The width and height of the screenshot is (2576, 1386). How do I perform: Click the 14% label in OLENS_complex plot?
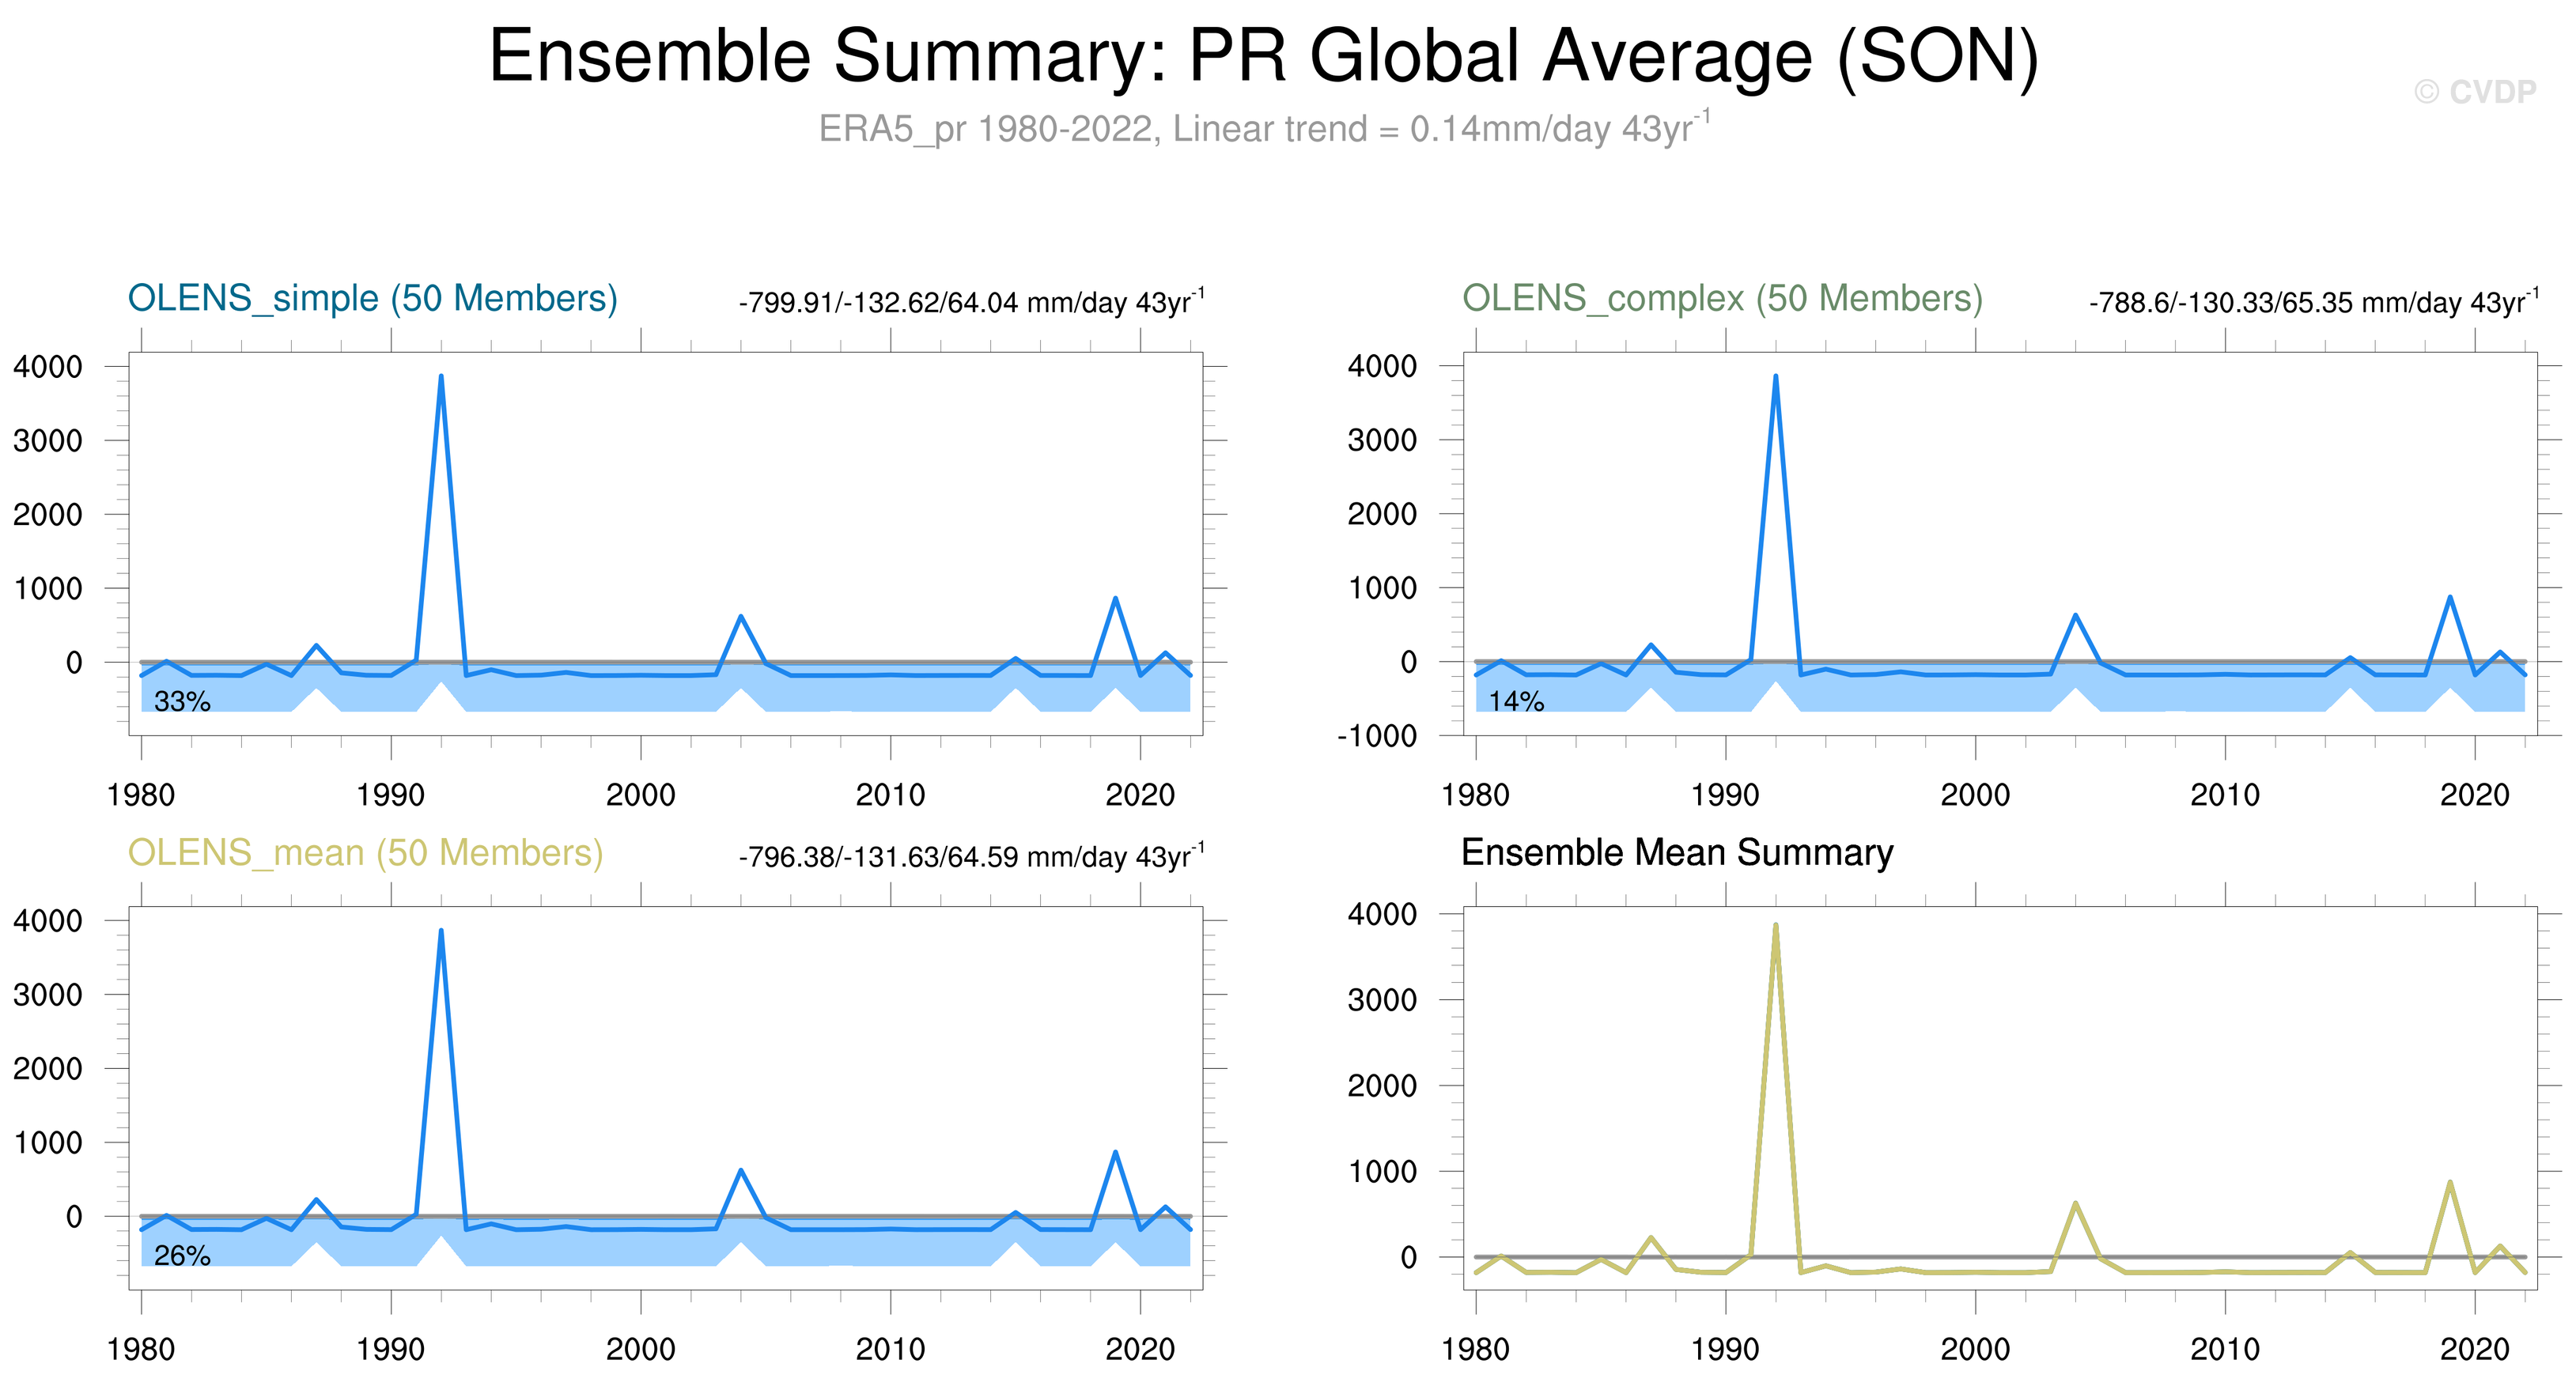click(1516, 702)
